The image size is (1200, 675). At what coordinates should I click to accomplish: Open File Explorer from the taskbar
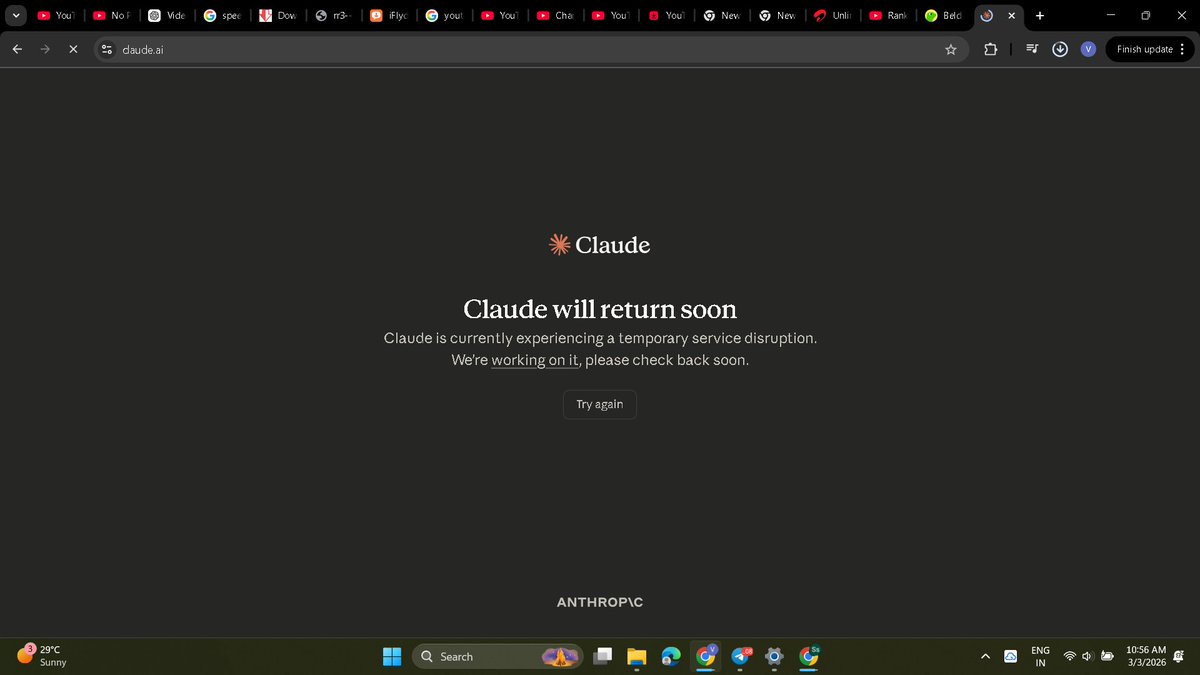coord(637,656)
